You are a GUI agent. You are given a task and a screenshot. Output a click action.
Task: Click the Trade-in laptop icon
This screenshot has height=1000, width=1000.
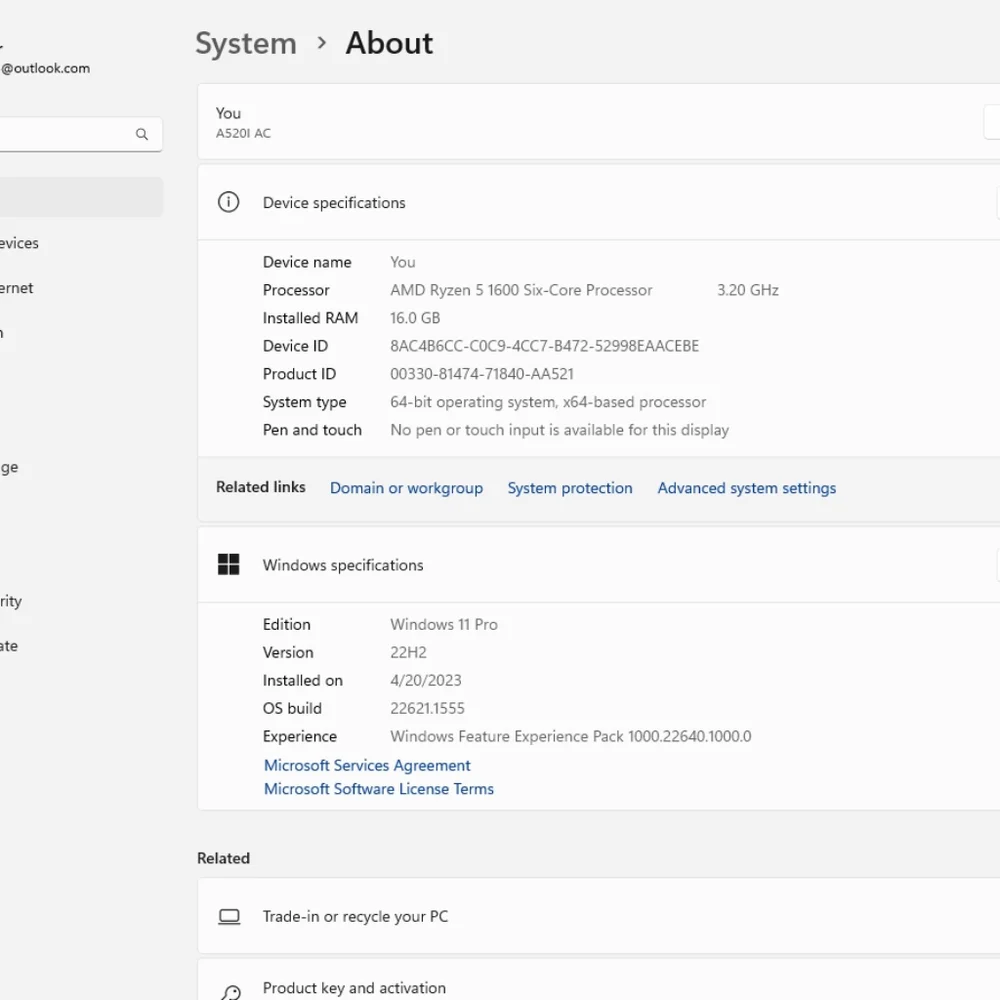[229, 916]
